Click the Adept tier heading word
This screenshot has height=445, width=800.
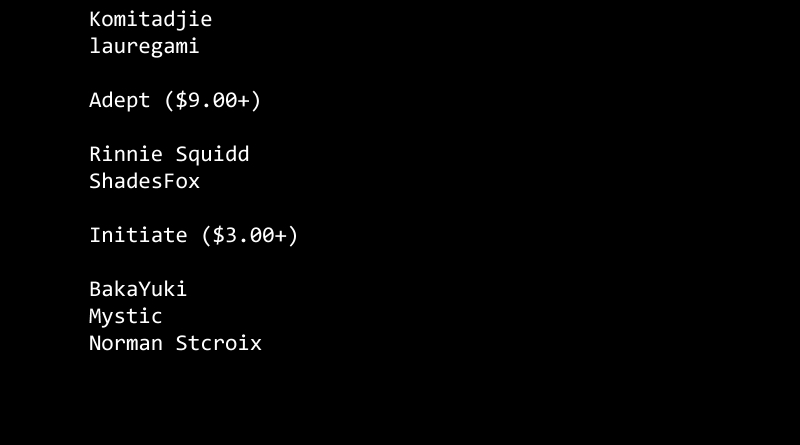[120, 101]
